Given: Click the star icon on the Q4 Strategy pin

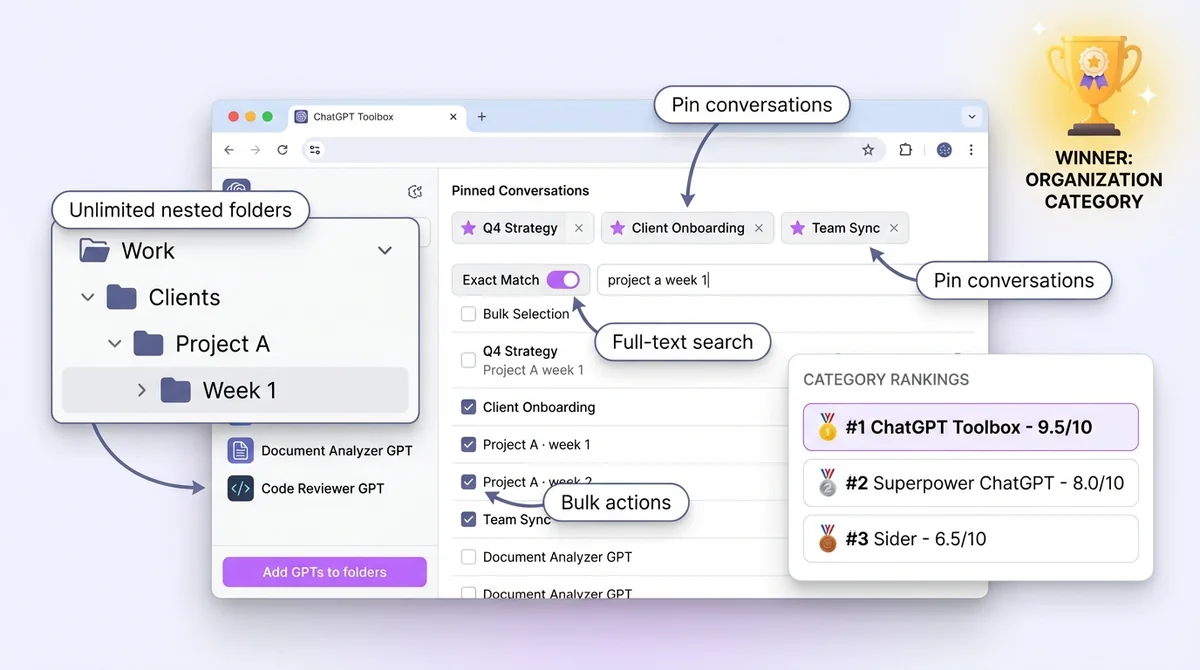Looking at the screenshot, I should (468, 228).
